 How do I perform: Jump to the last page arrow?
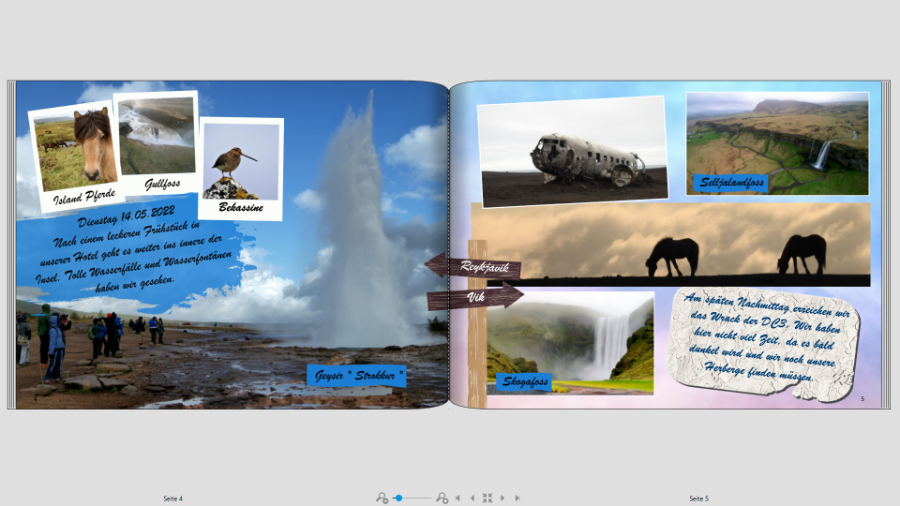point(517,498)
